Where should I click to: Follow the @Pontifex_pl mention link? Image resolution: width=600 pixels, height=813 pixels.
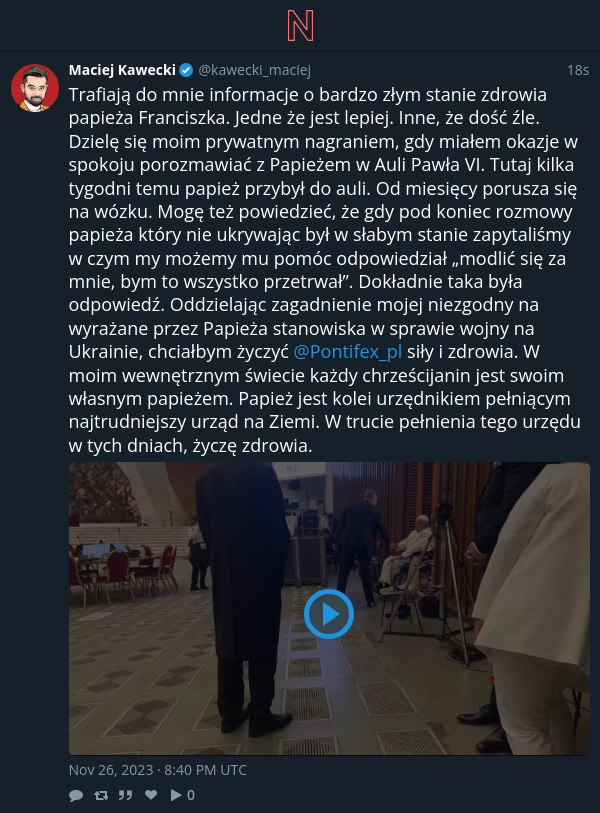tap(347, 352)
